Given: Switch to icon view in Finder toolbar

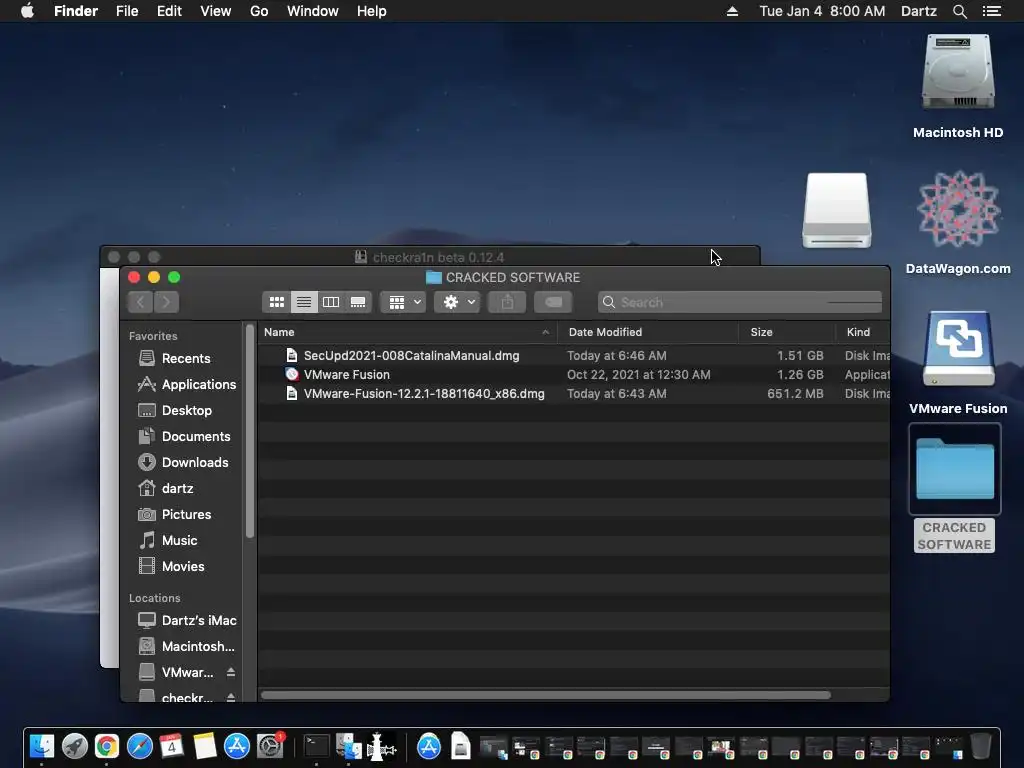Looking at the screenshot, I should point(277,302).
